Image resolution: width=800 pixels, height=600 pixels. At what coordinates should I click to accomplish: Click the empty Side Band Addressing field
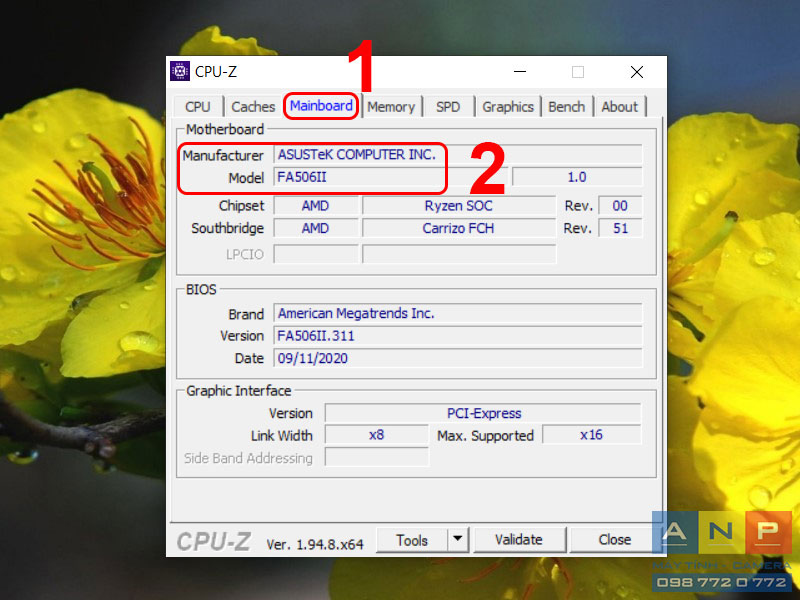tap(377, 458)
